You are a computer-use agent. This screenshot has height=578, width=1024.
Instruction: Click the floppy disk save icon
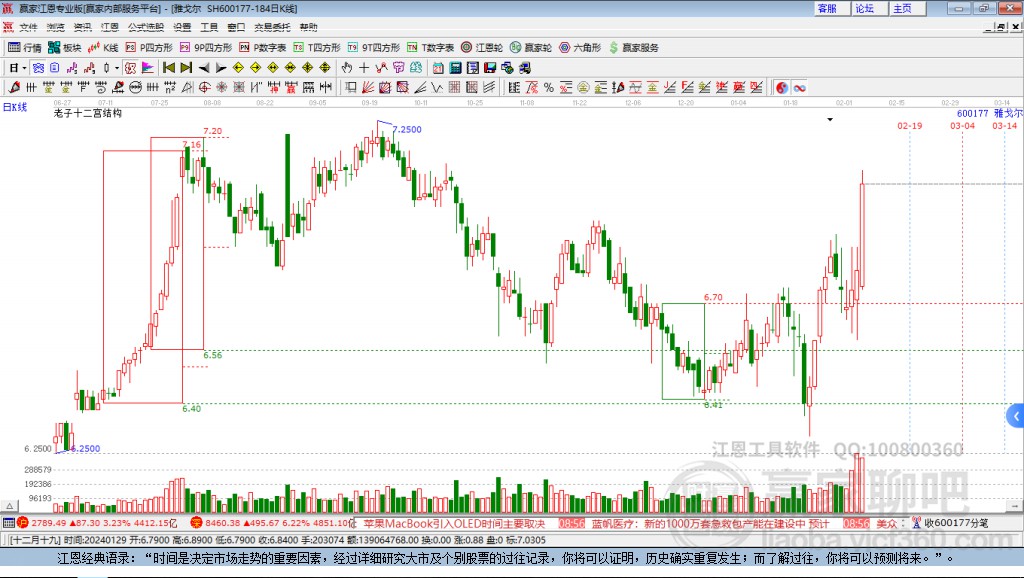click(490, 68)
